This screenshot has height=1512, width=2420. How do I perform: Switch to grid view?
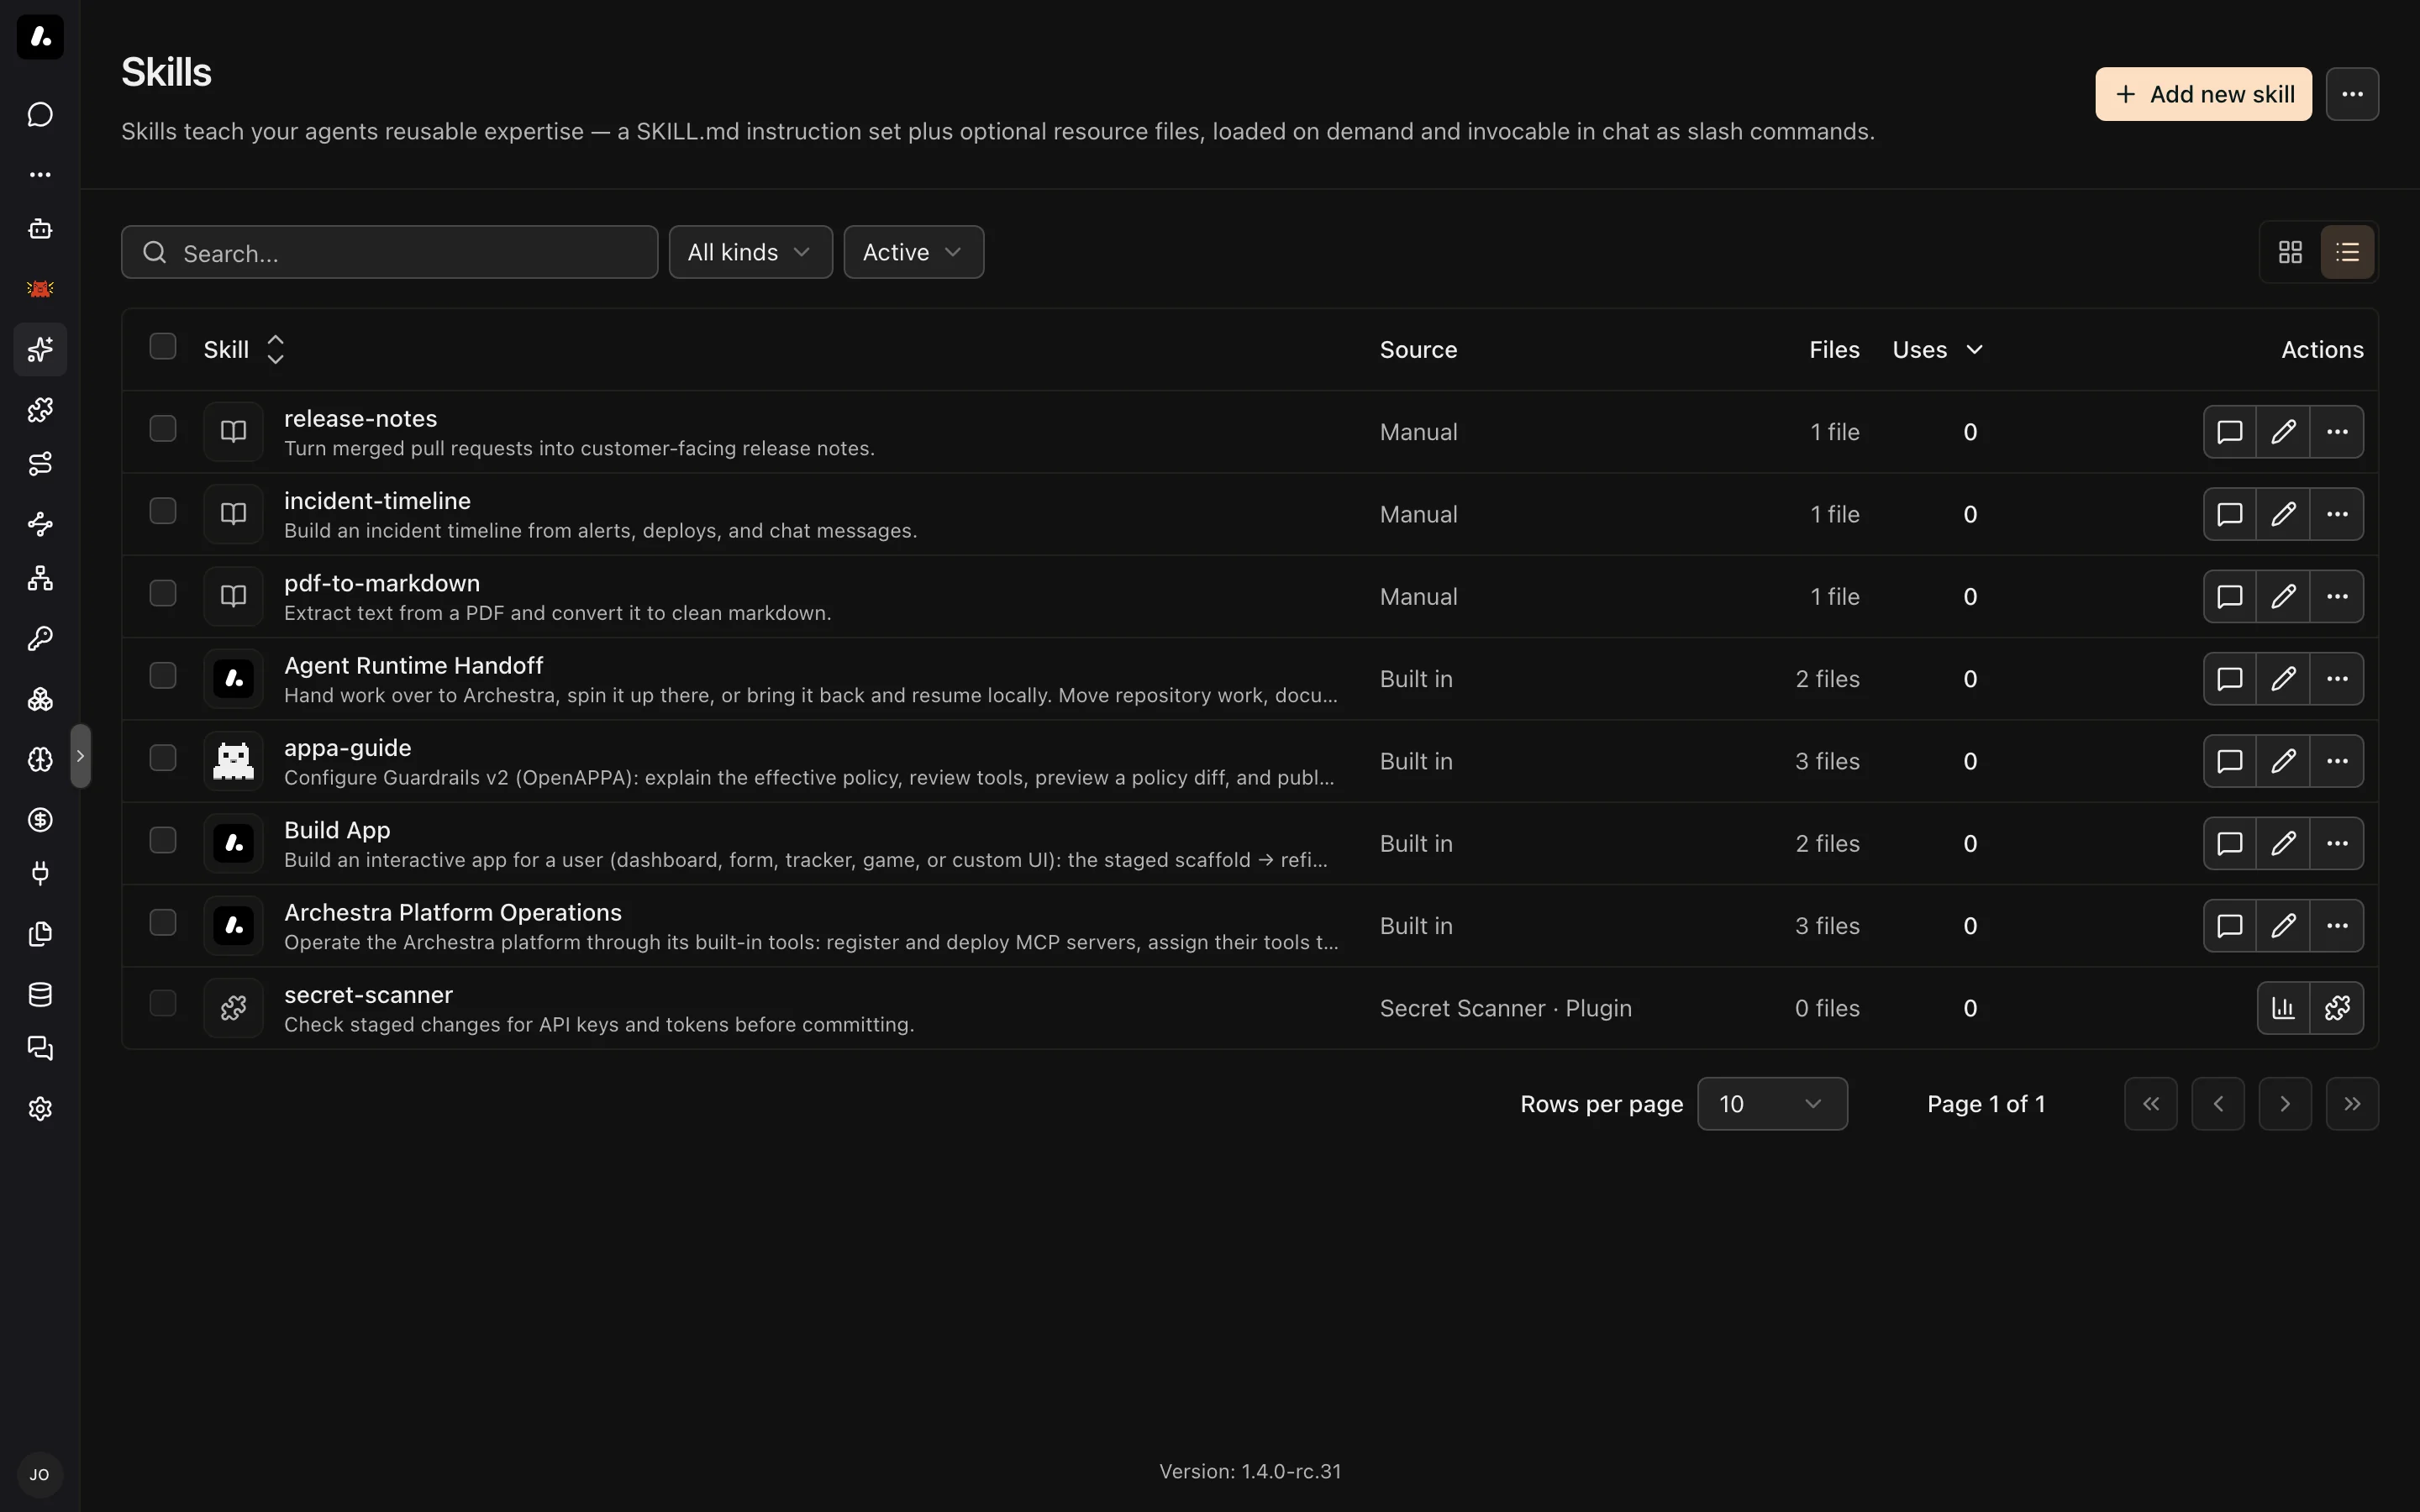click(x=2291, y=252)
